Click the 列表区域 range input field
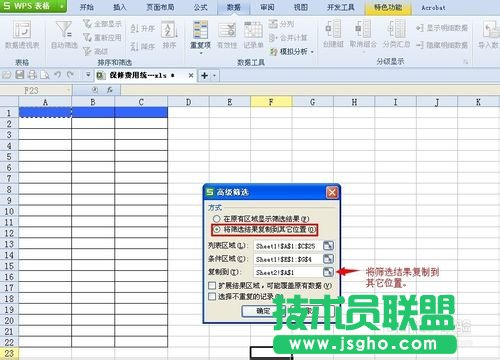This screenshot has height=360, width=500. [x=288, y=246]
